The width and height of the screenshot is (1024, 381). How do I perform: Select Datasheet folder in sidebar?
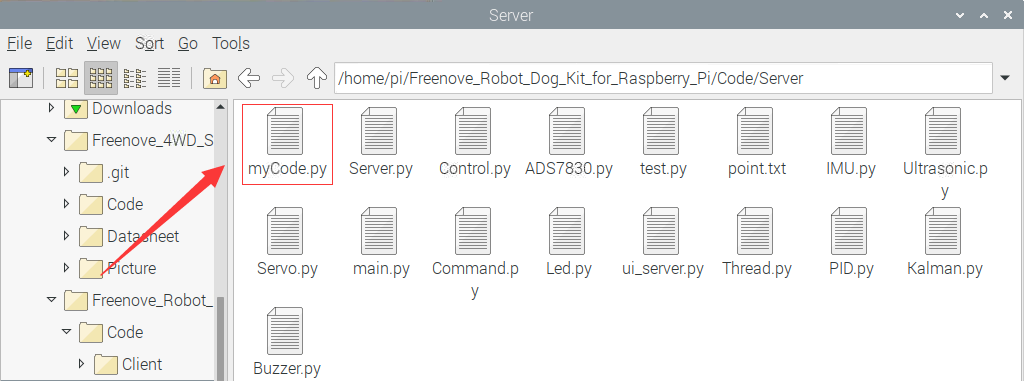point(129,236)
